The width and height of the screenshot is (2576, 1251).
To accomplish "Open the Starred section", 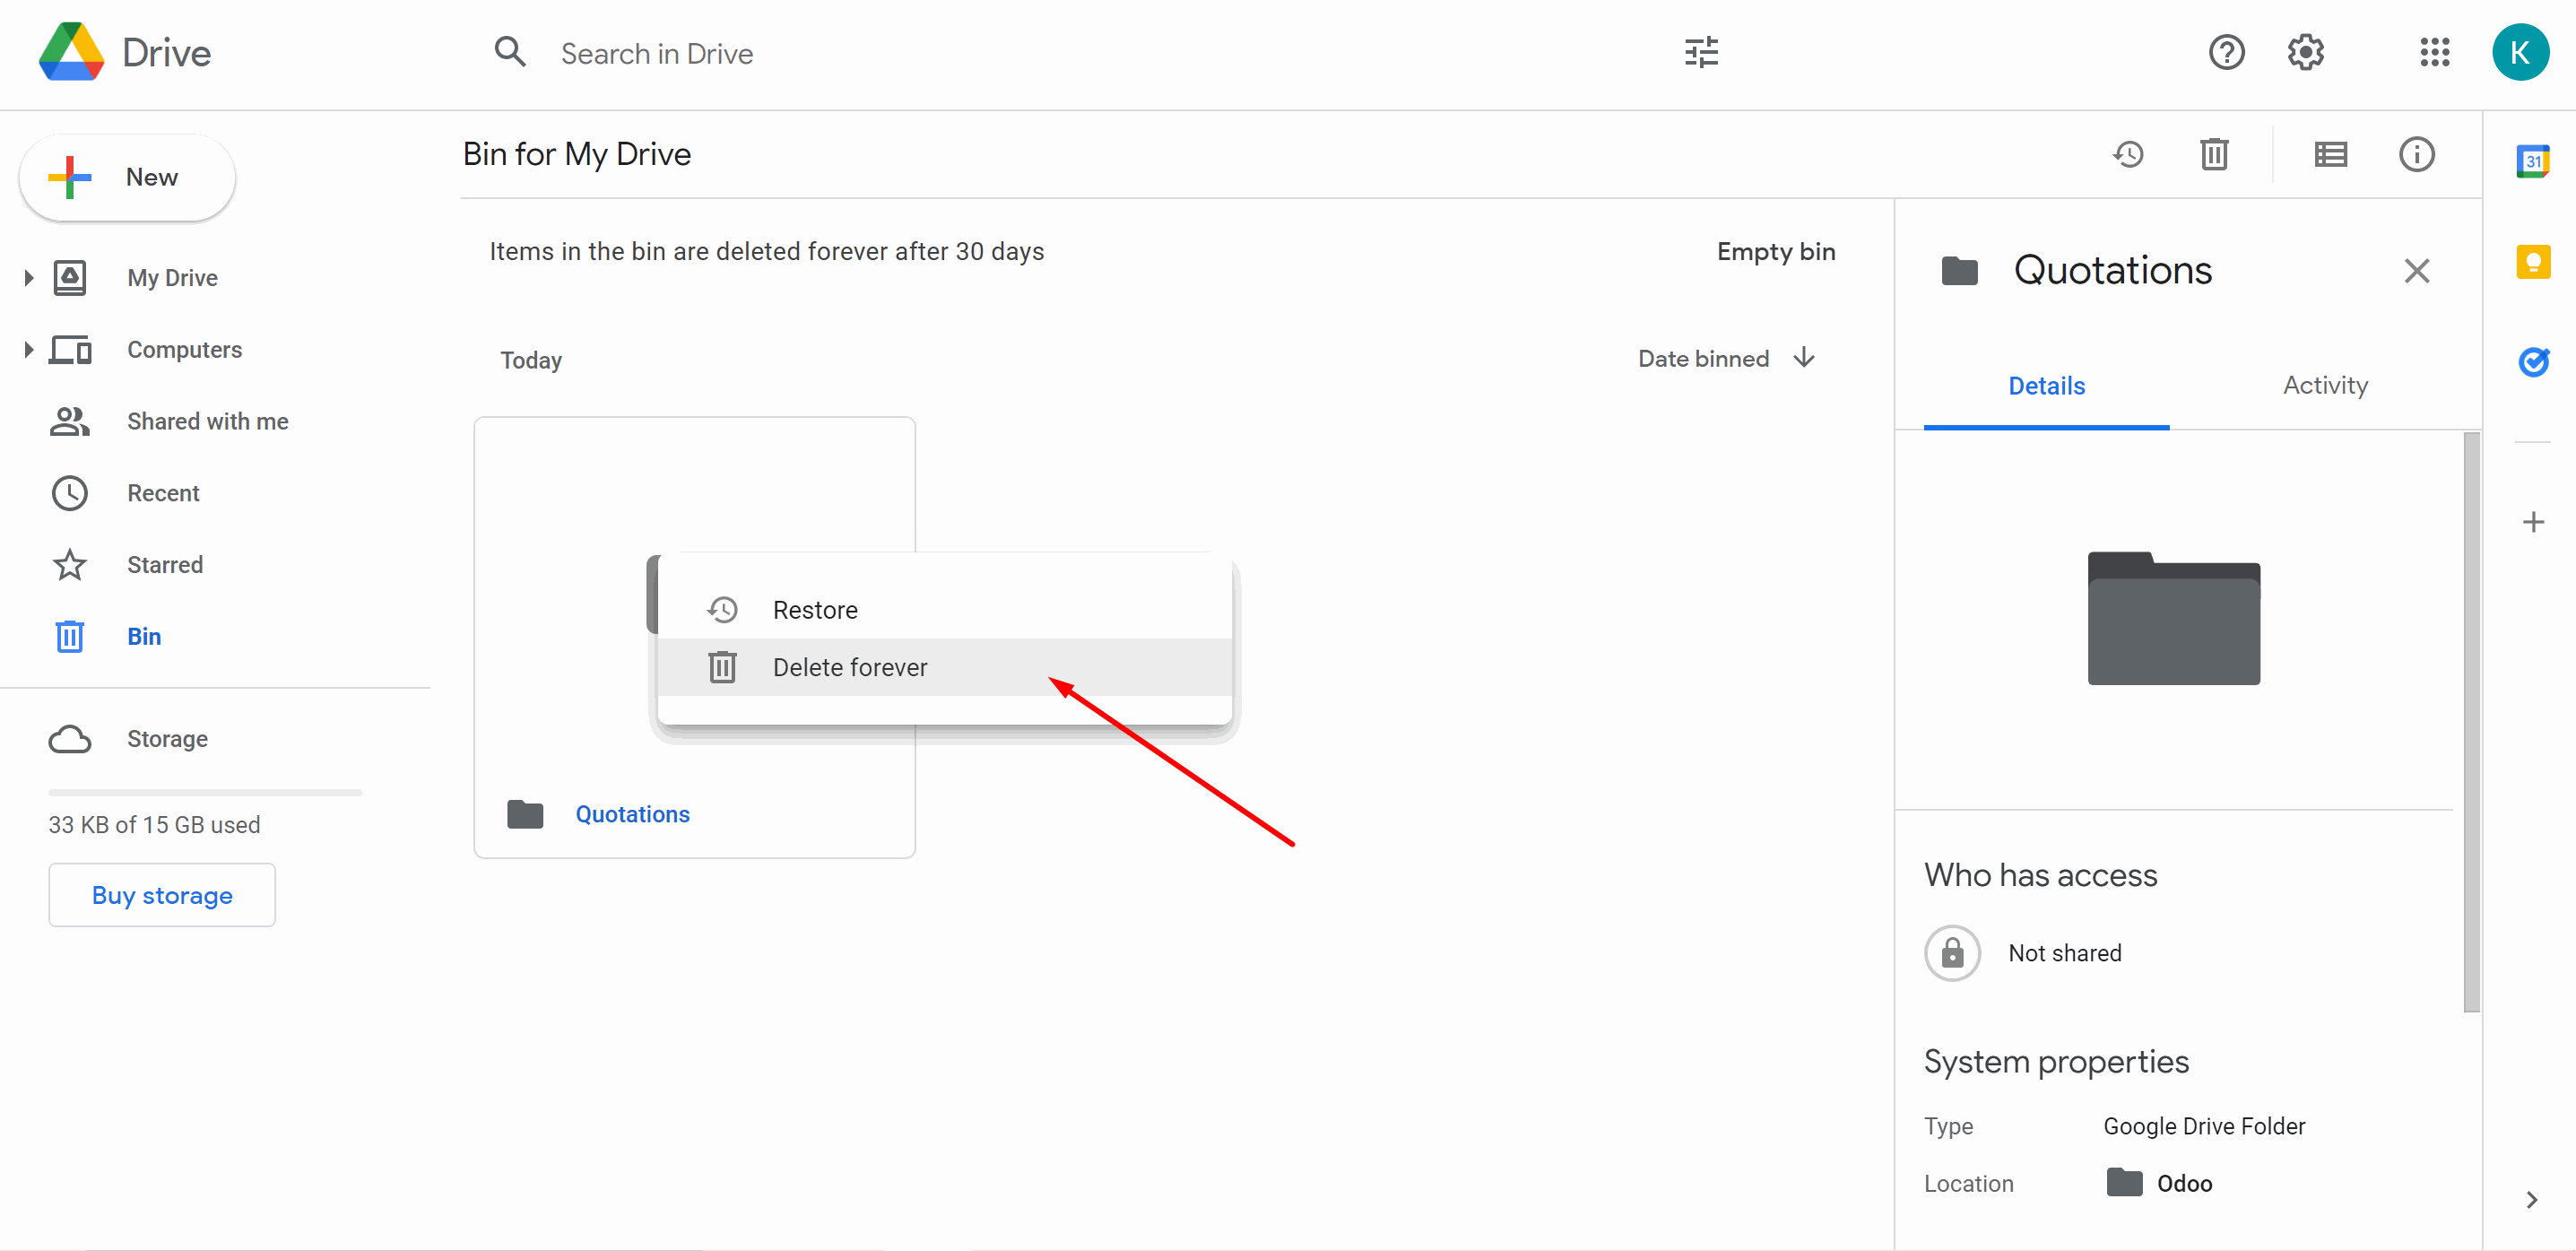I will [165, 565].
